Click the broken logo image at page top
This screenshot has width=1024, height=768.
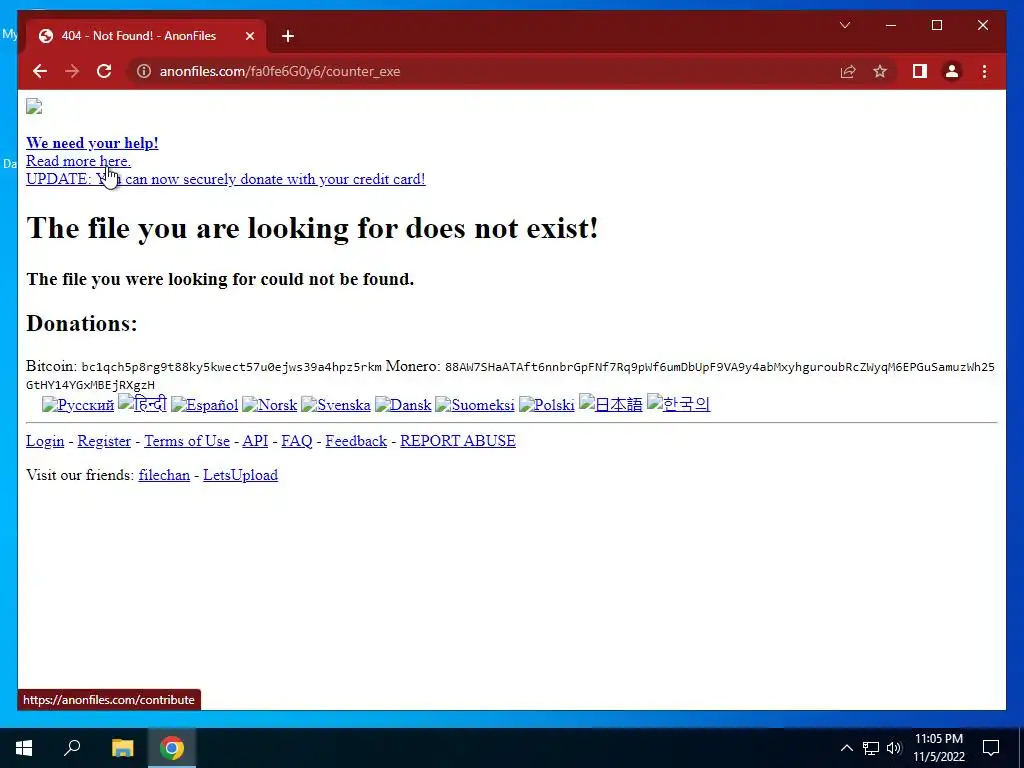pyautogui.click(x=34, y=106)
